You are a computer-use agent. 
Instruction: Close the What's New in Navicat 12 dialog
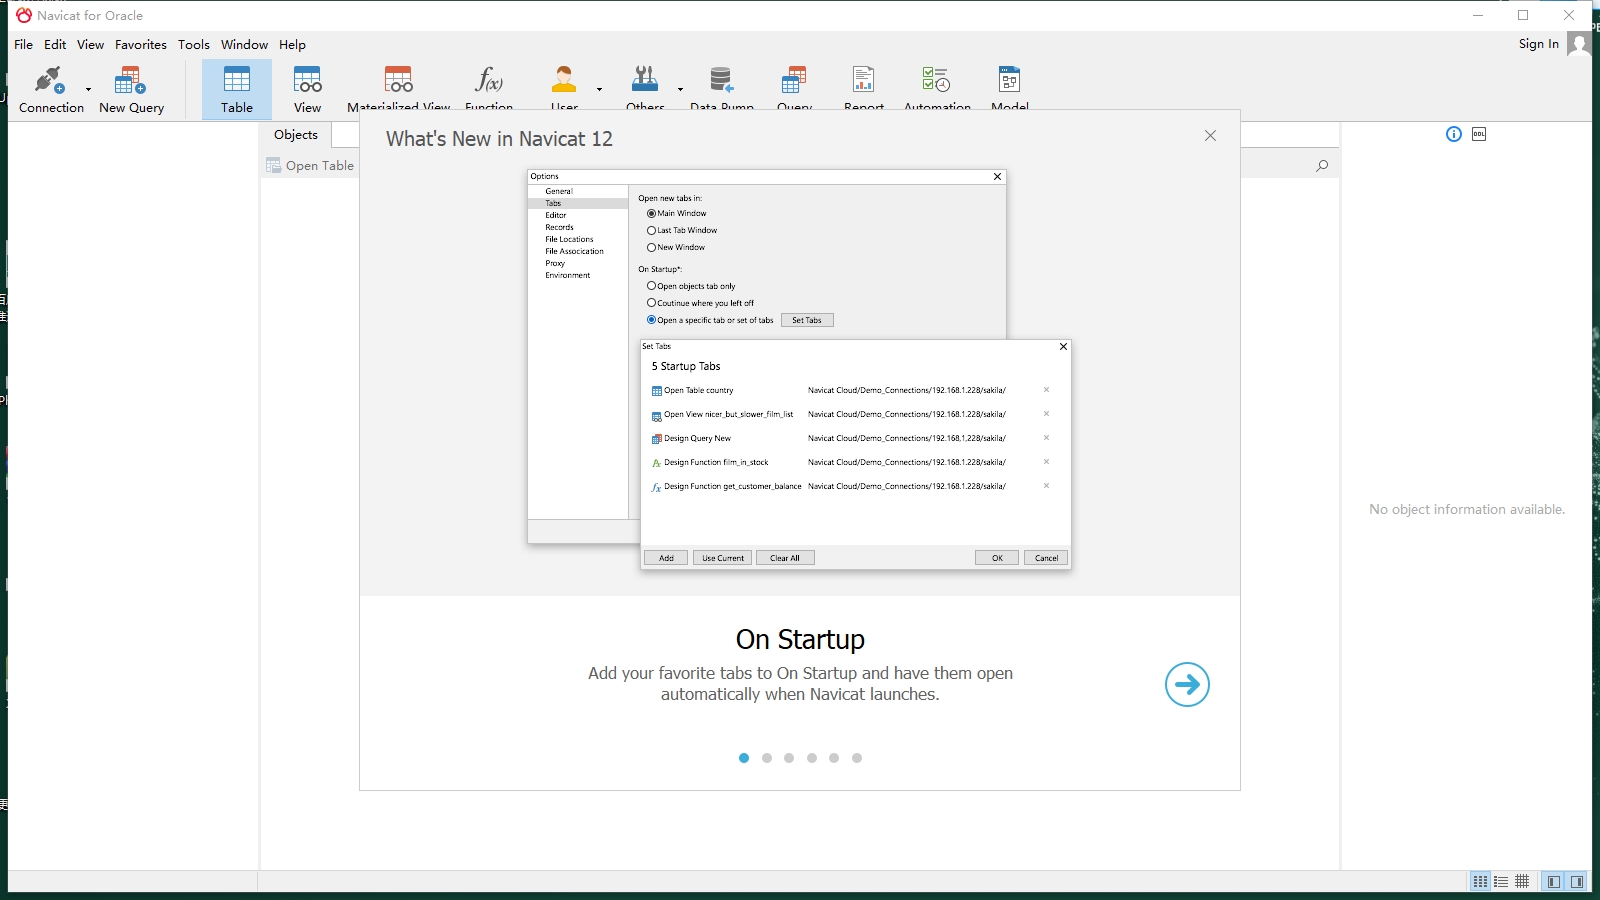[1210, 136]
